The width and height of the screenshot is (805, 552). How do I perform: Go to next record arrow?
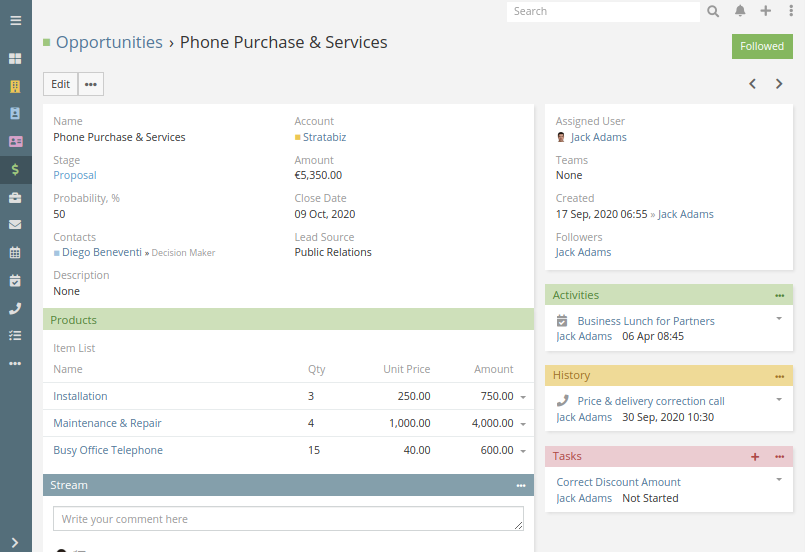[x=779, y=84]
